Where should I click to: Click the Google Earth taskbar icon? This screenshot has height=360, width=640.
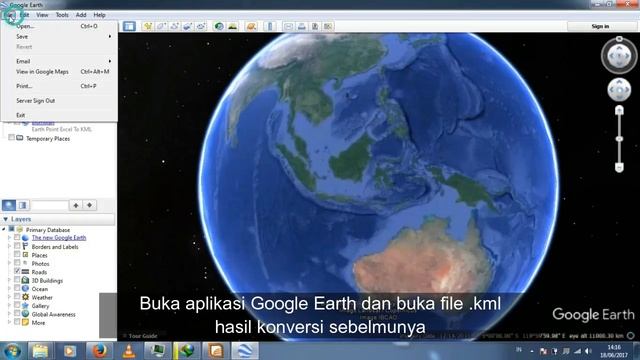pyautogui.click(x=245, y=351)
